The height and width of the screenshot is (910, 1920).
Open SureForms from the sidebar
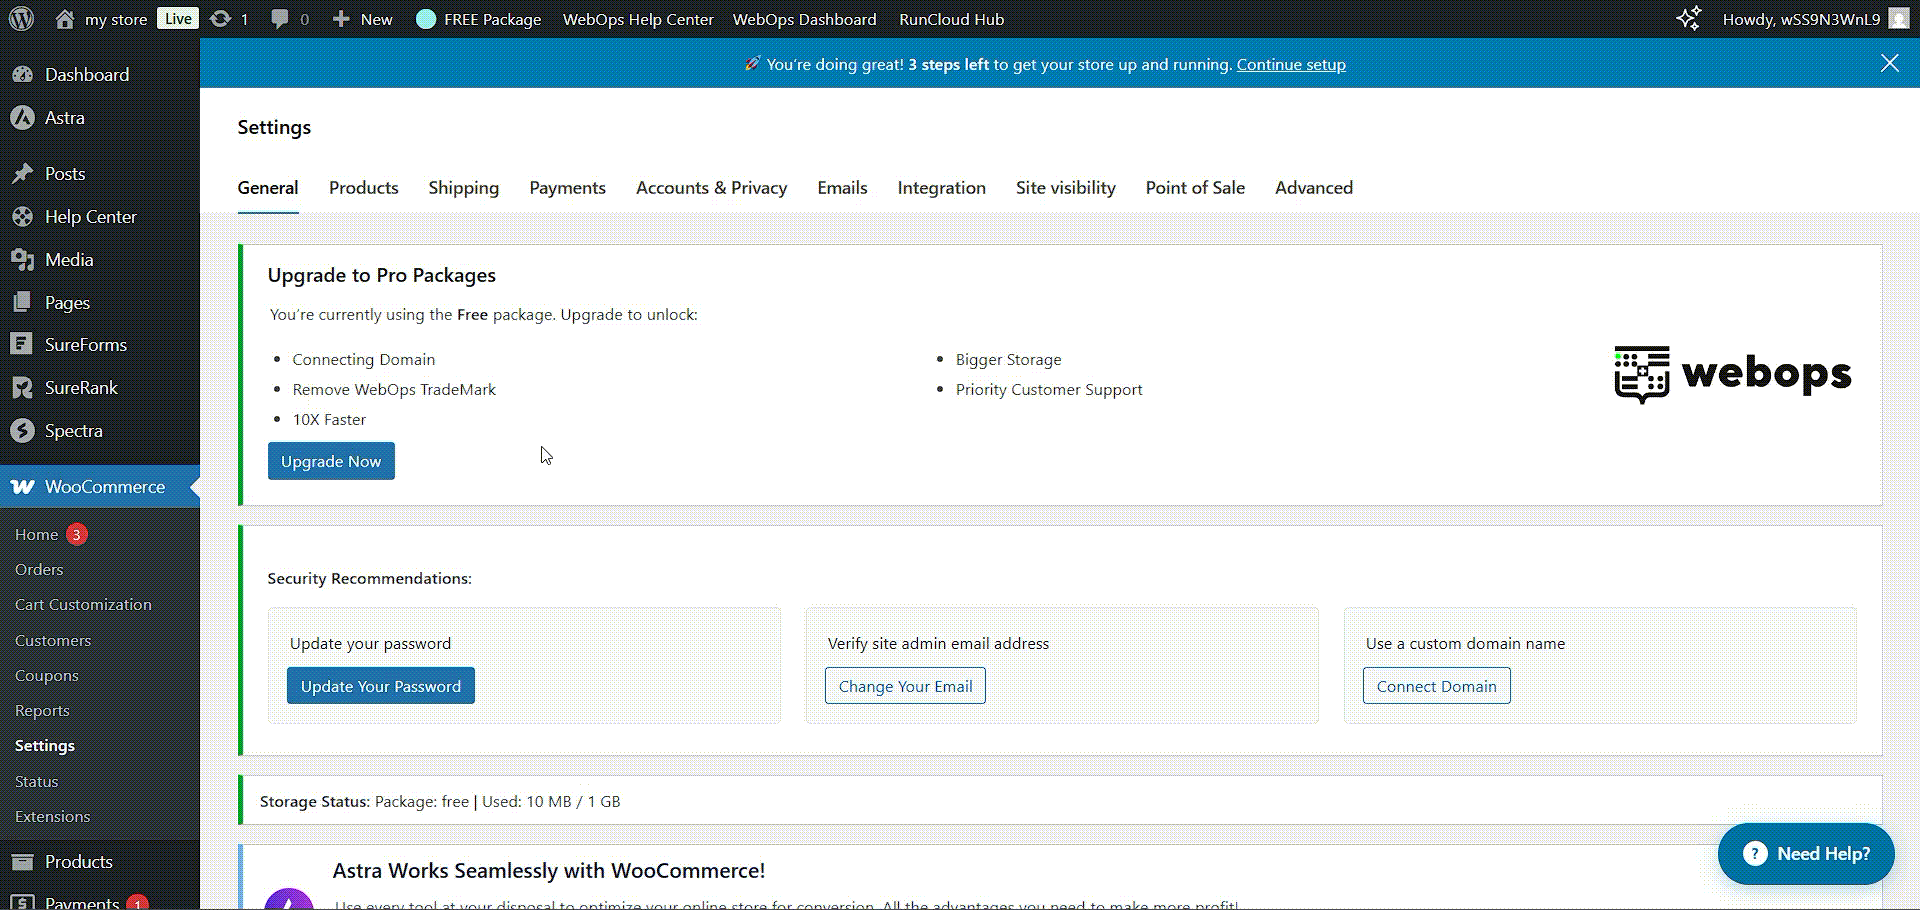(85, 345)
